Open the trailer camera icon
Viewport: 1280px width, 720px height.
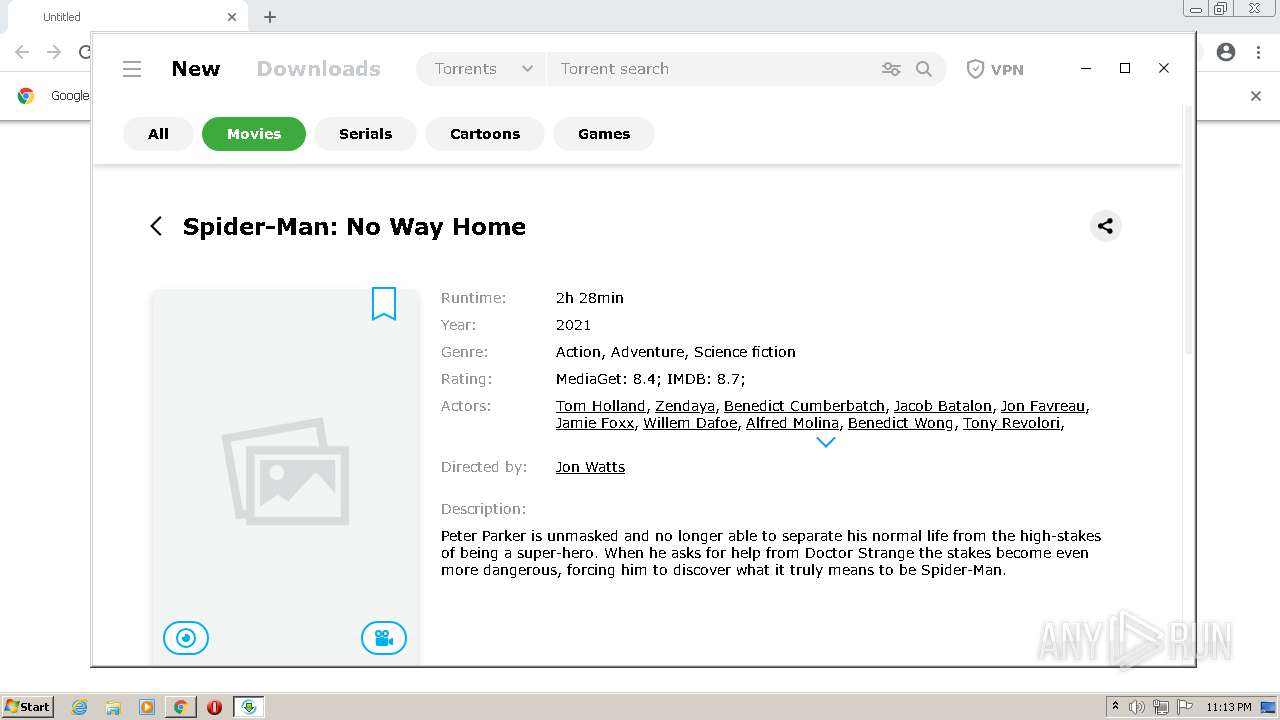[384, 638]
